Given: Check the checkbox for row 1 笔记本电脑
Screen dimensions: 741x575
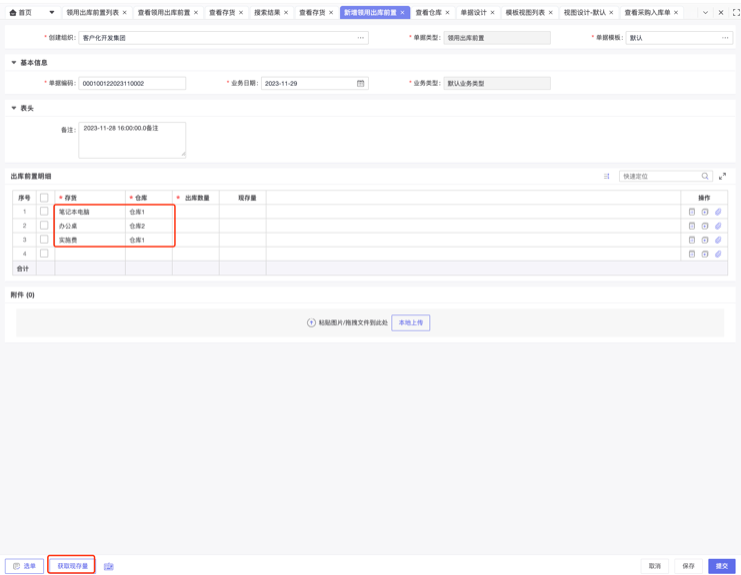Looking at the screenshot, I should click(x=44, y=212).
